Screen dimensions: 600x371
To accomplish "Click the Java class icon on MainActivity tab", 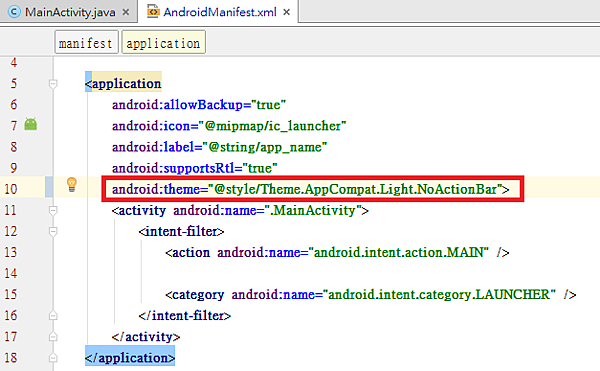I will click(x=15, y=12).
